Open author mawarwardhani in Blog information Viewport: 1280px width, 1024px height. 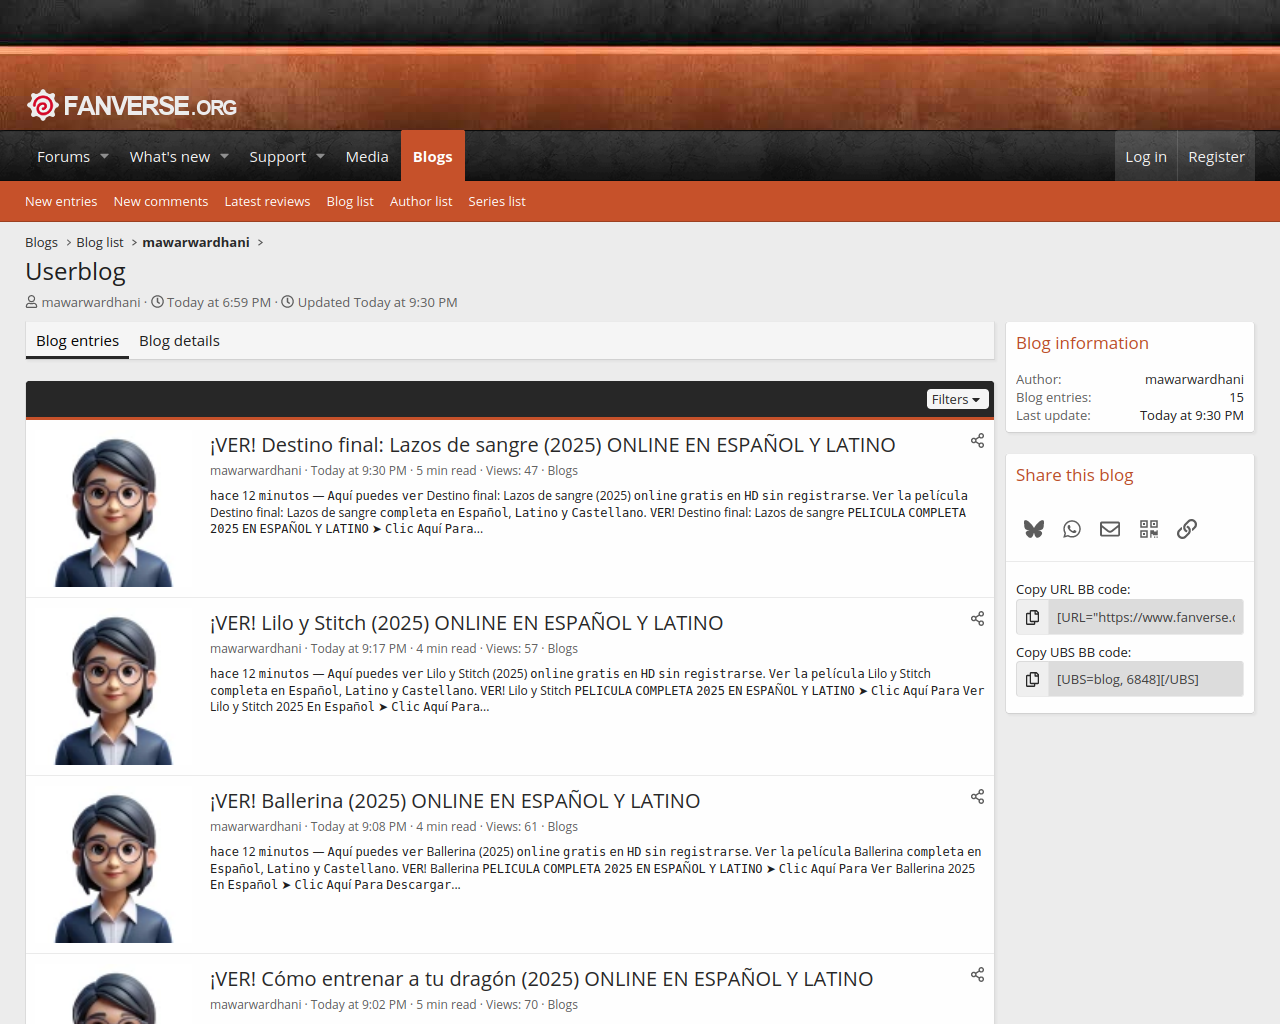pyautogui.click(x=1194, y=380)
